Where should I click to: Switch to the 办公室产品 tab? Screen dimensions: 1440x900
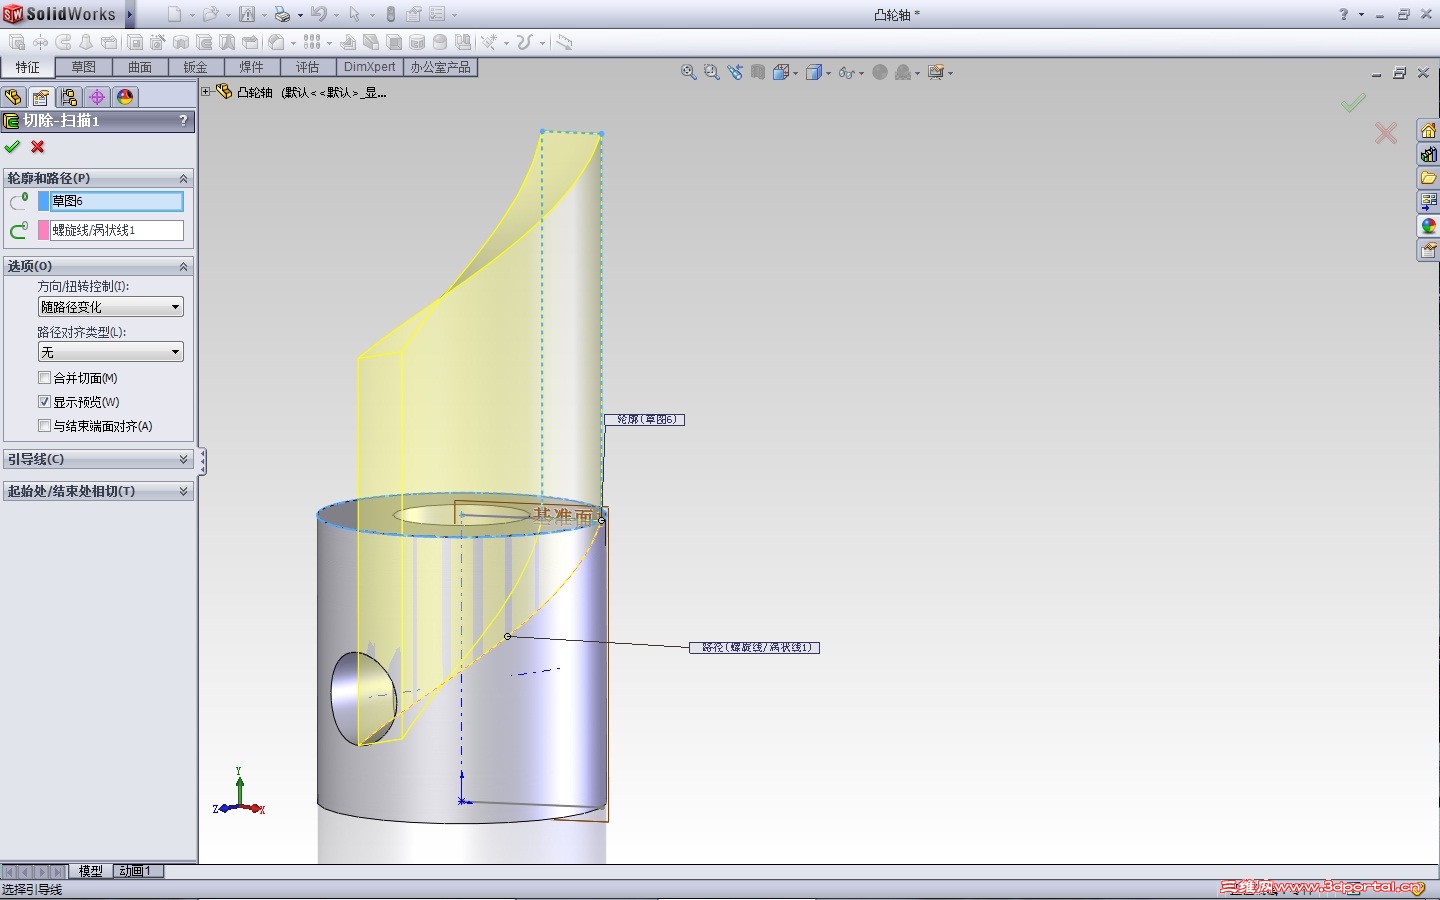point(441,67)
